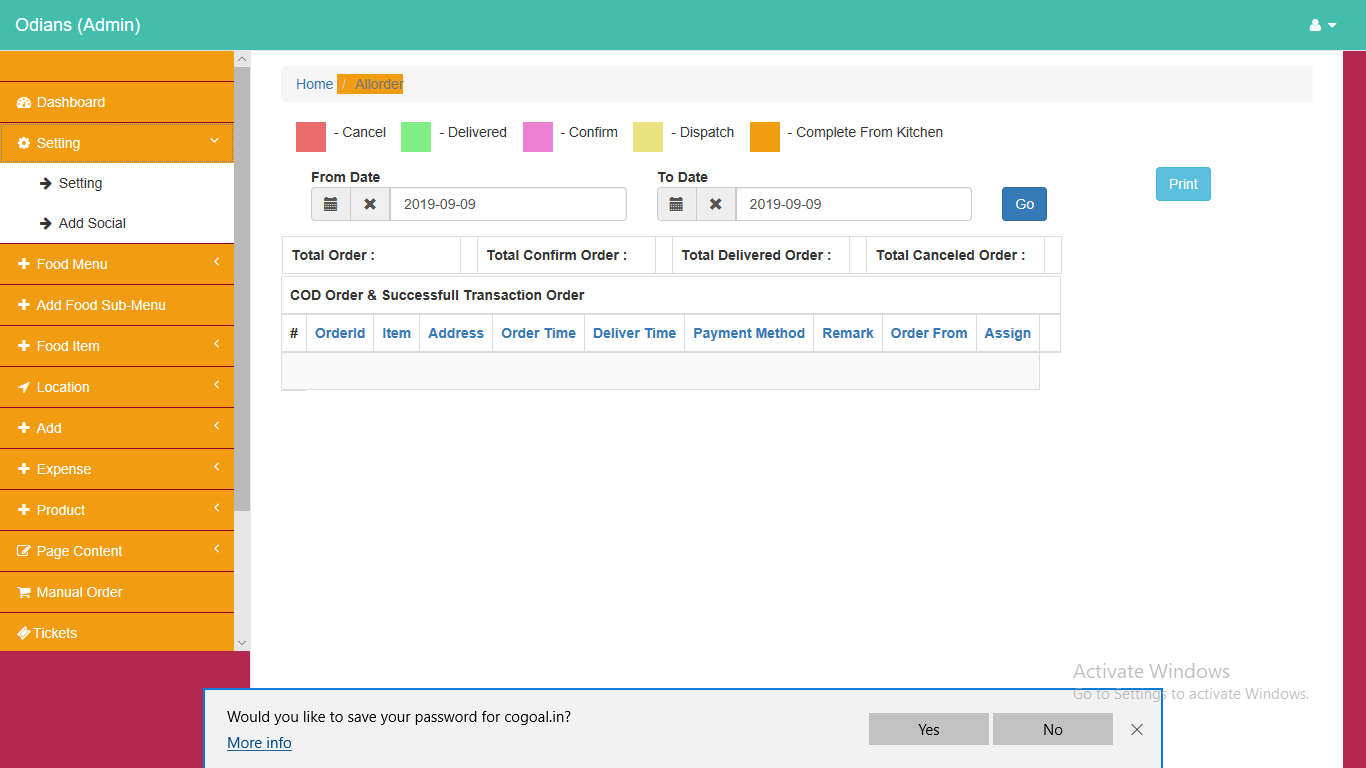Open the user profile icon menu
Screen dimensions: 1366x768
[x=1322, y=25]
